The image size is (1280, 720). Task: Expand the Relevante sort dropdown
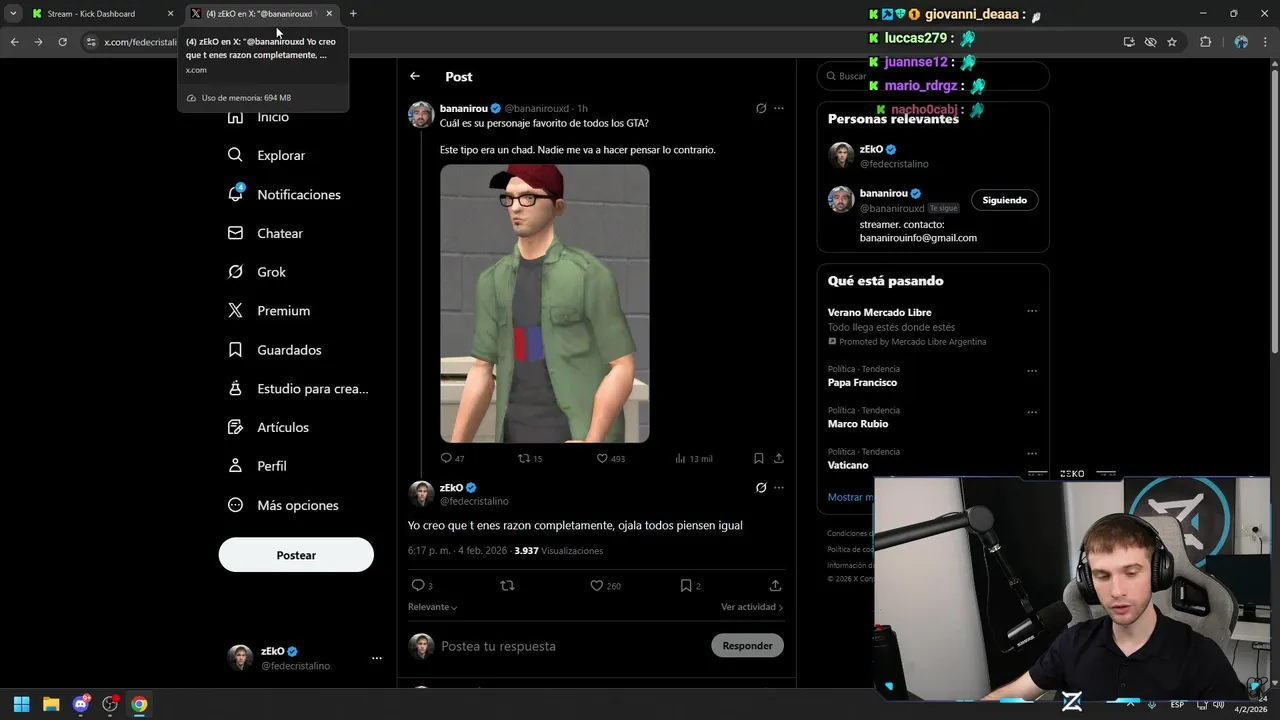point(432,607)
